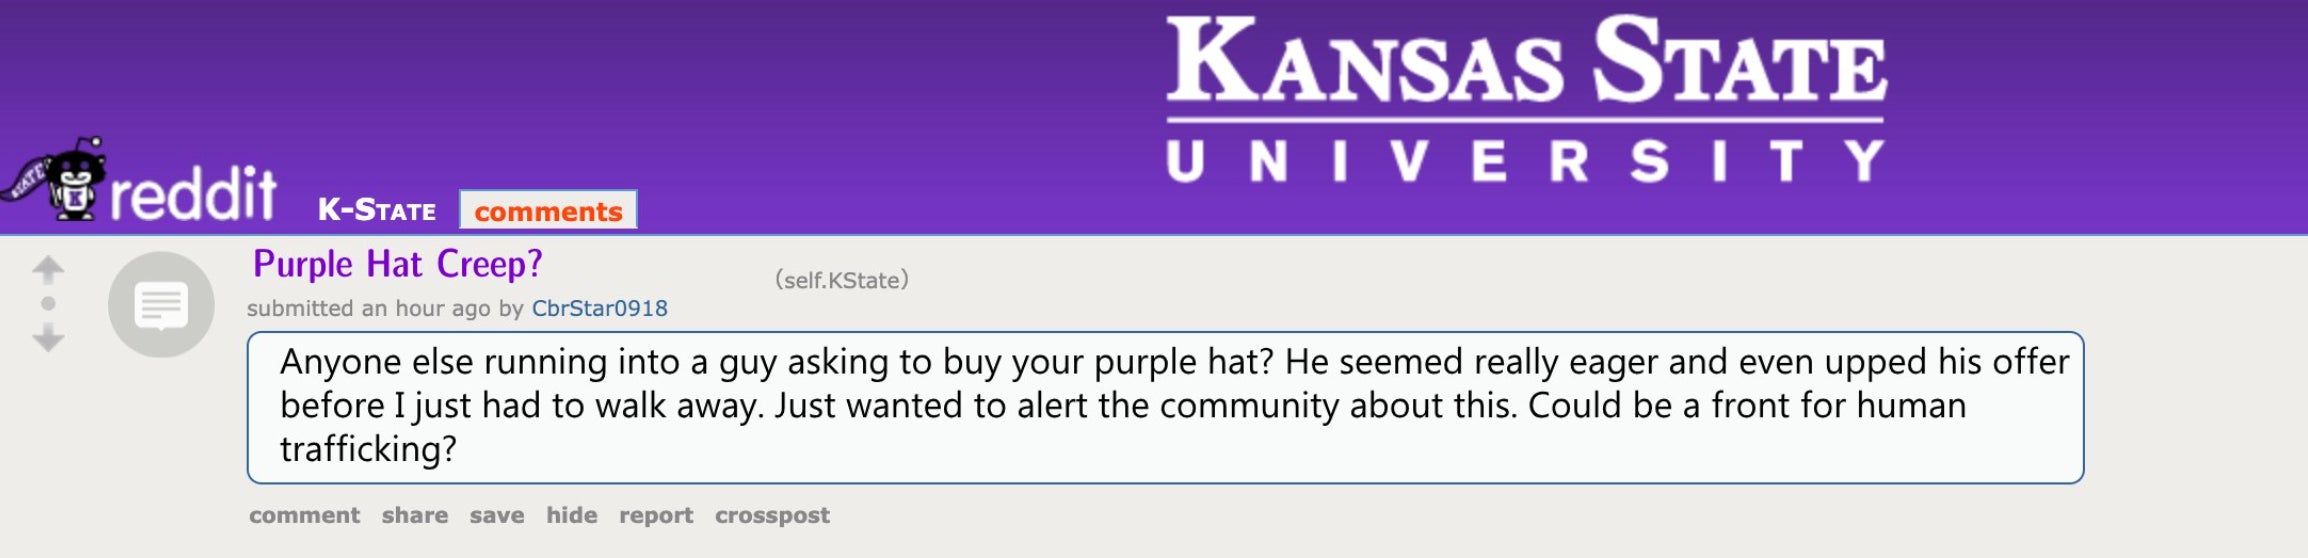Open the "Purple Hat Creep?" post title
Image resolution: width=2308 pixels, height=558 pixels.
coord(397,264)
